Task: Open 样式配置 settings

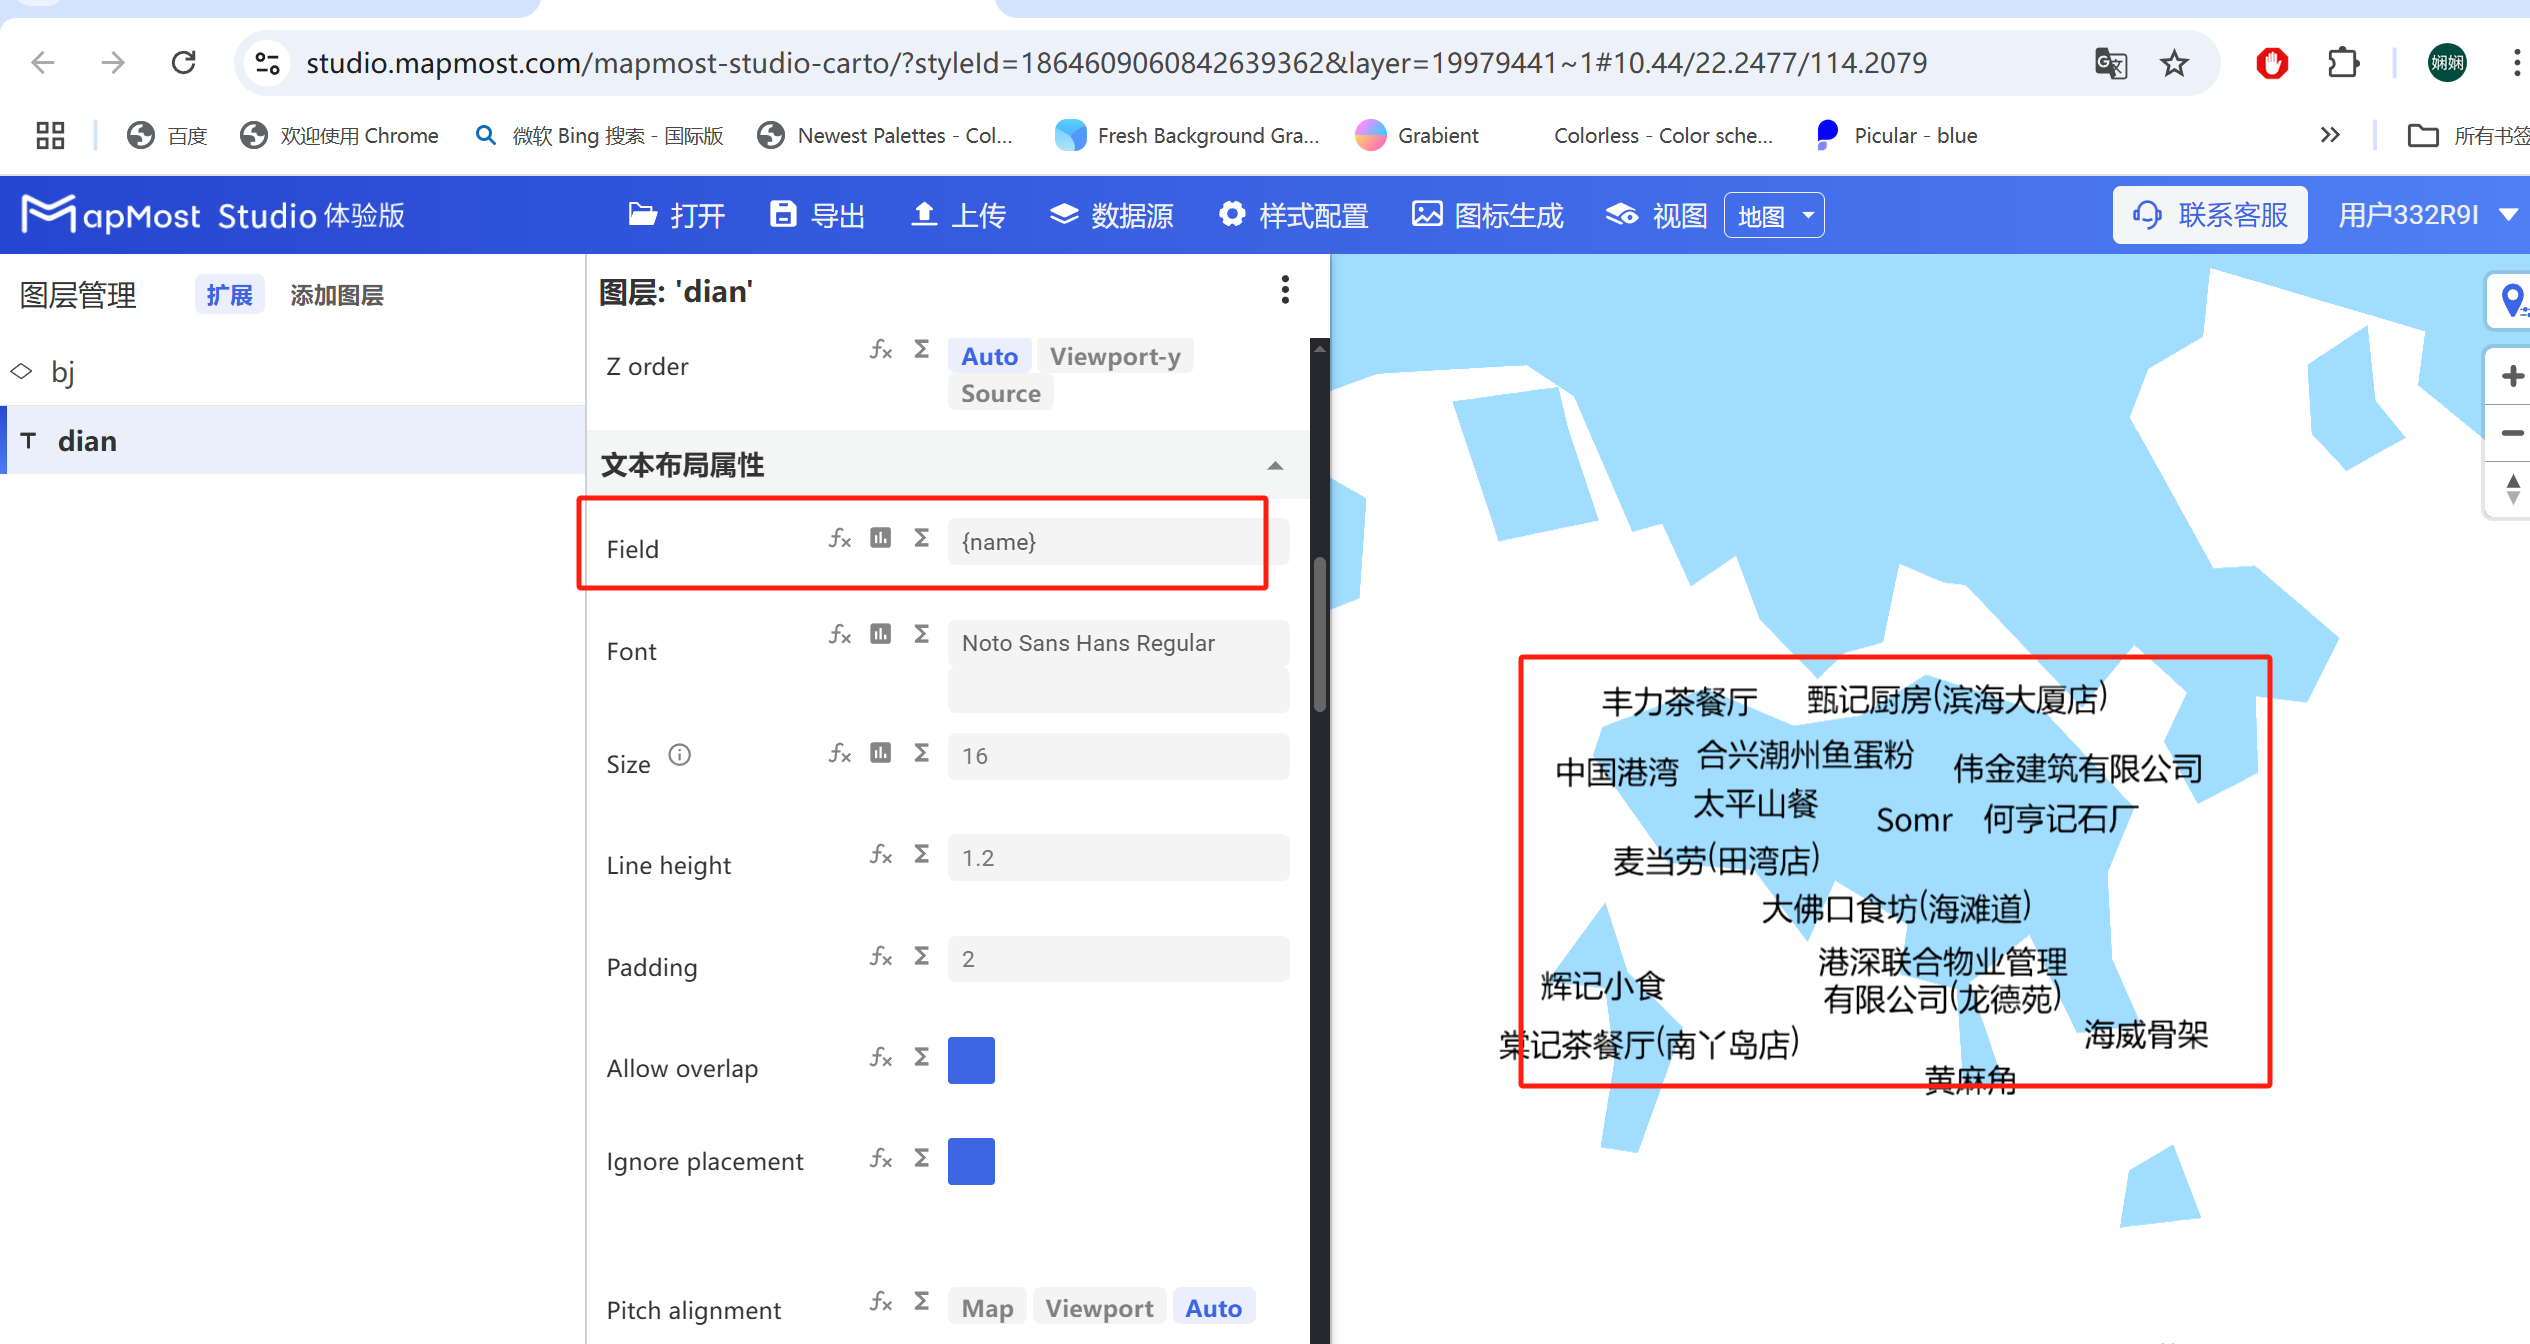Action: click(1293, 214)
